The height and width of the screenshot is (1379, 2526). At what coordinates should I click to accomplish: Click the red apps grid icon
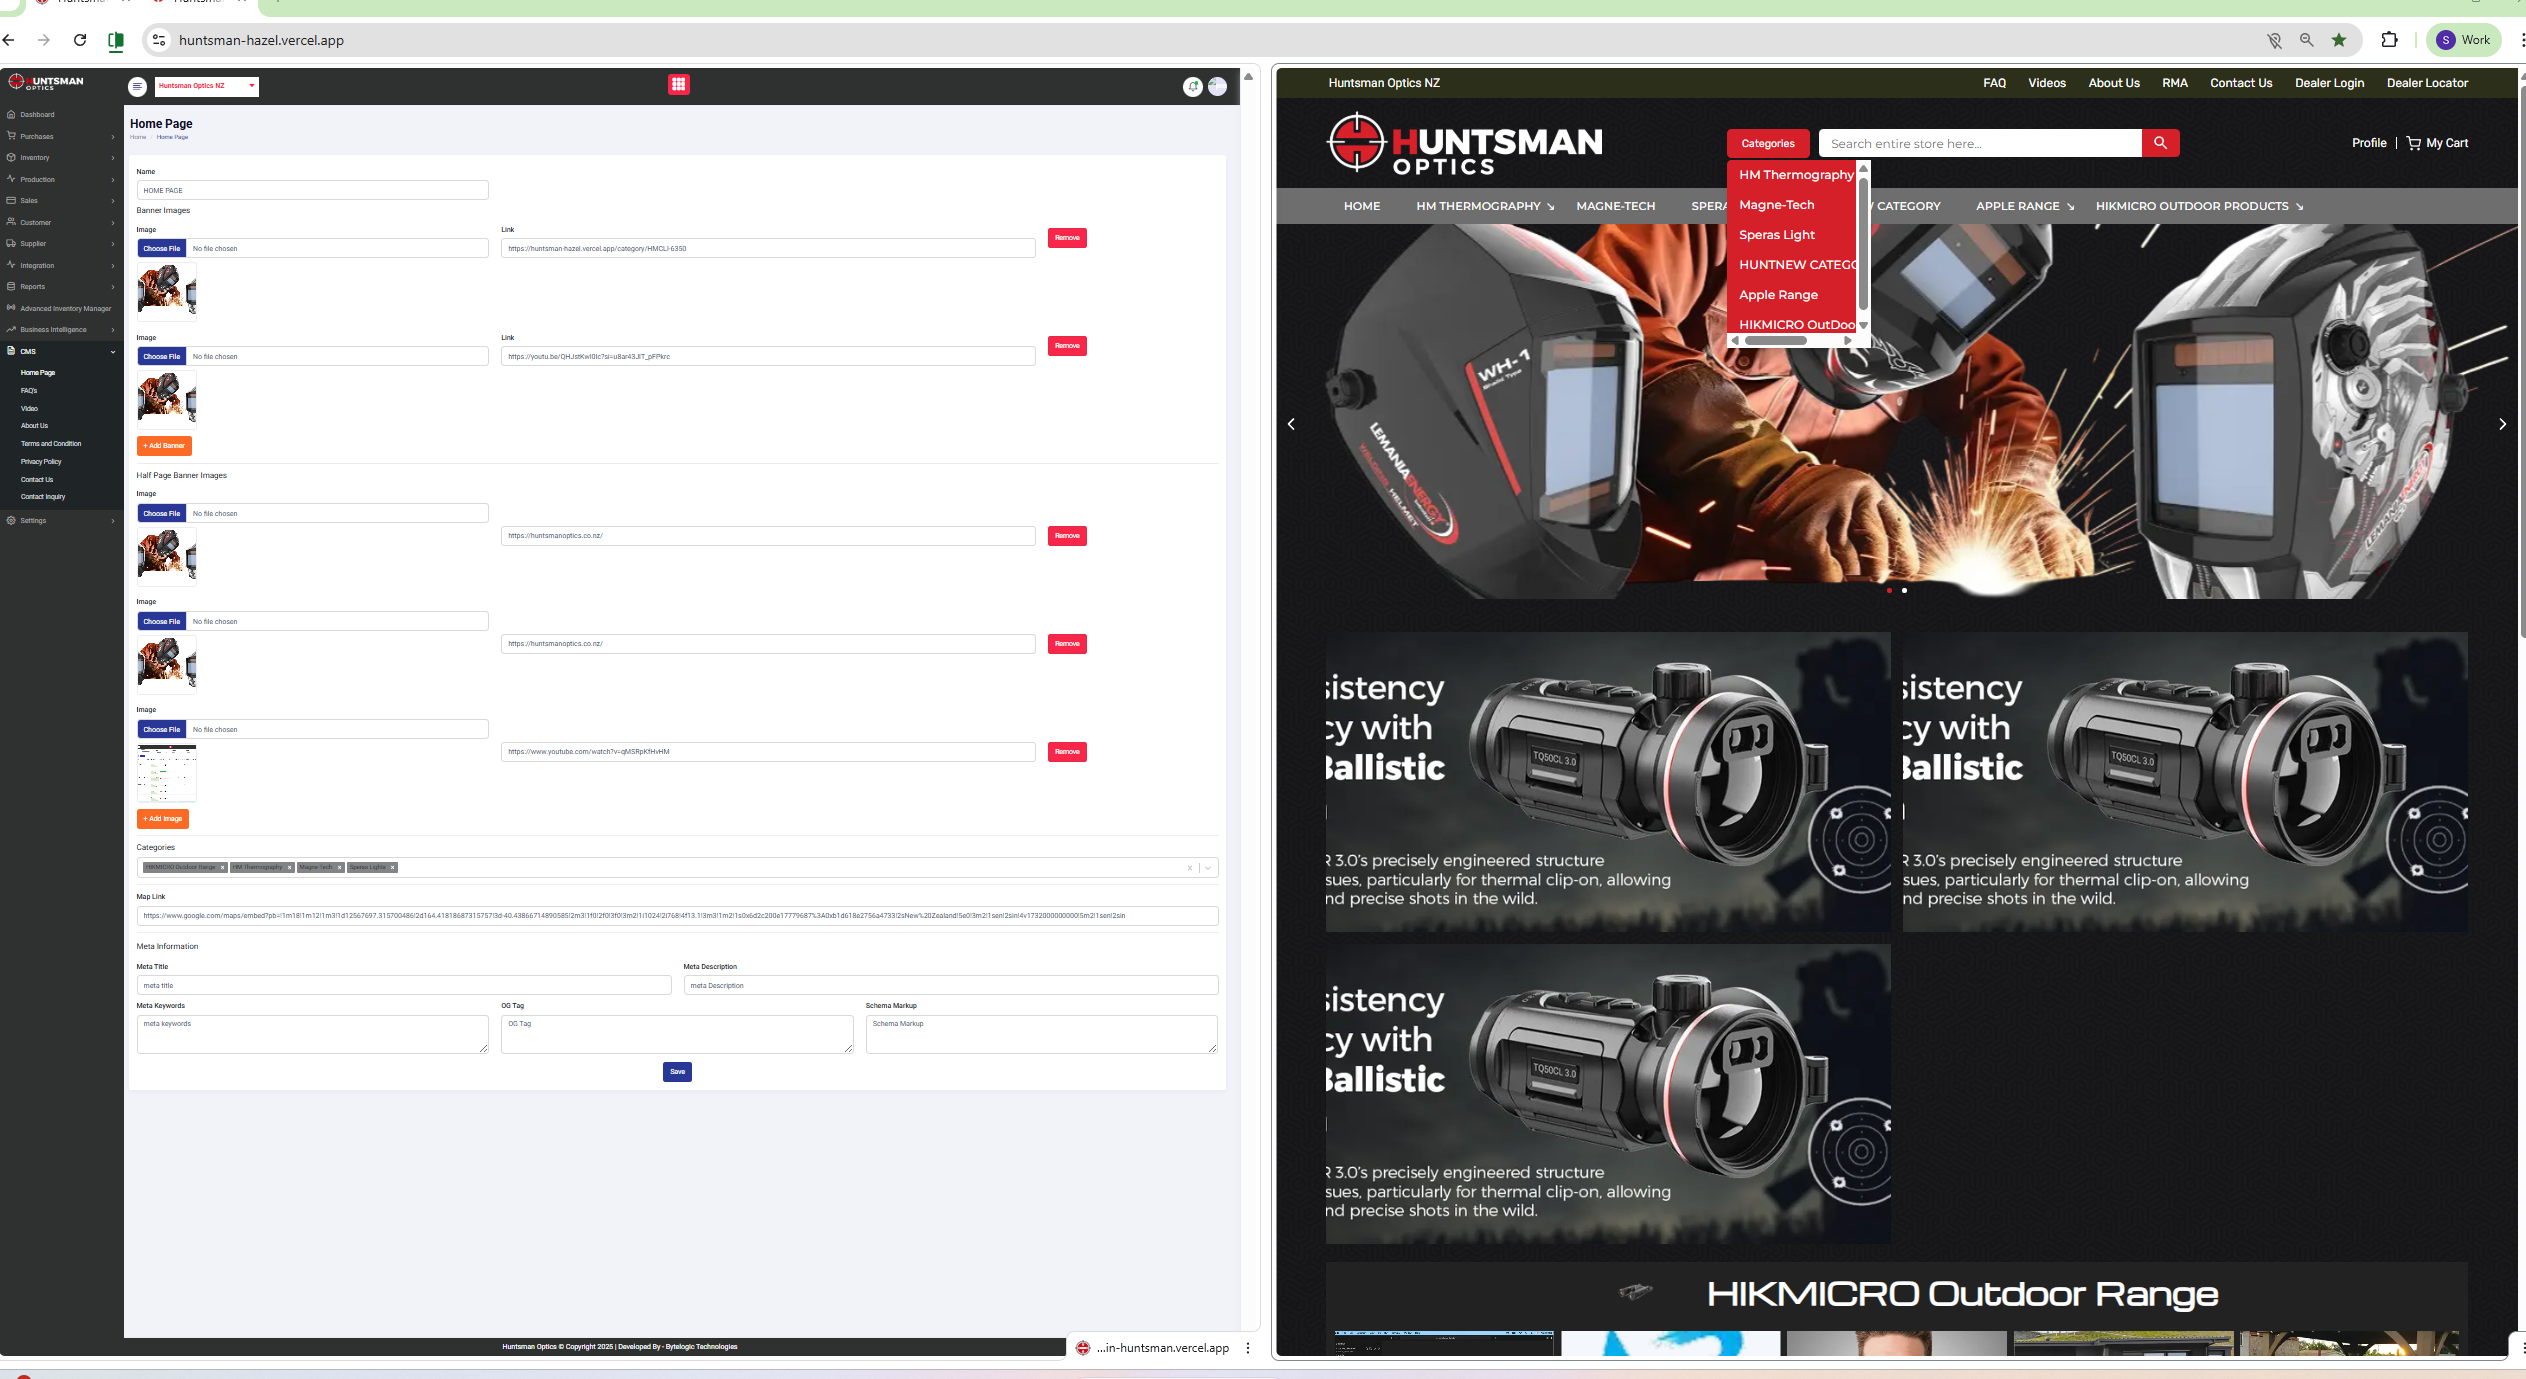pos(679,85)
